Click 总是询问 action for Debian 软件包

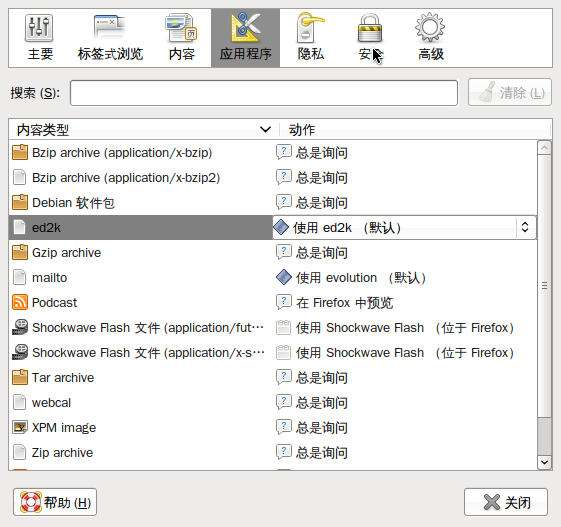click(x=322, y=203)
